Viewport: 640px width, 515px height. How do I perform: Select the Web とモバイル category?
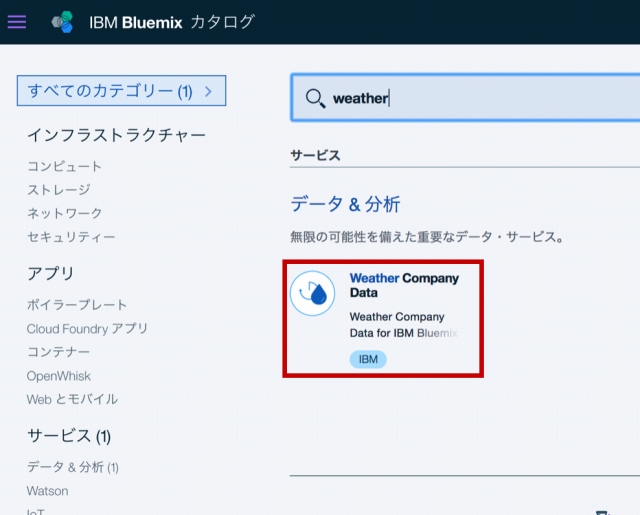[72, 399]
